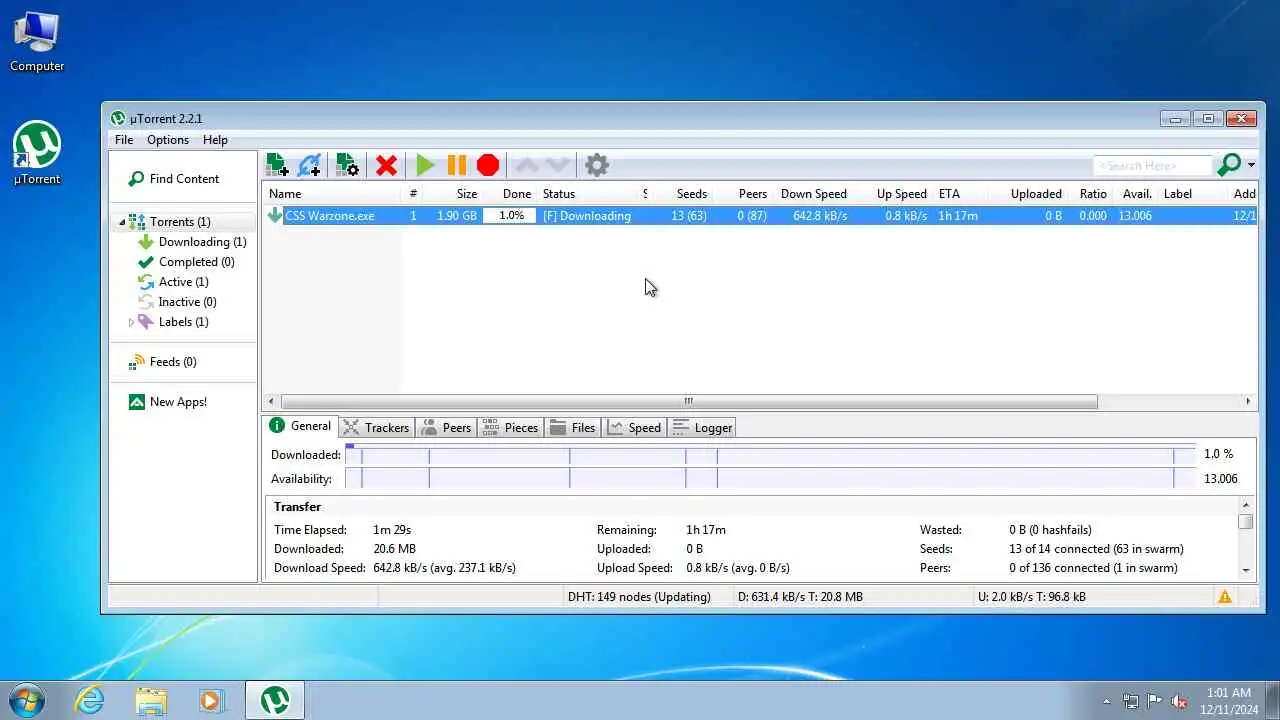Open the File menu
1280x720 pixels.
pos(124,140)
